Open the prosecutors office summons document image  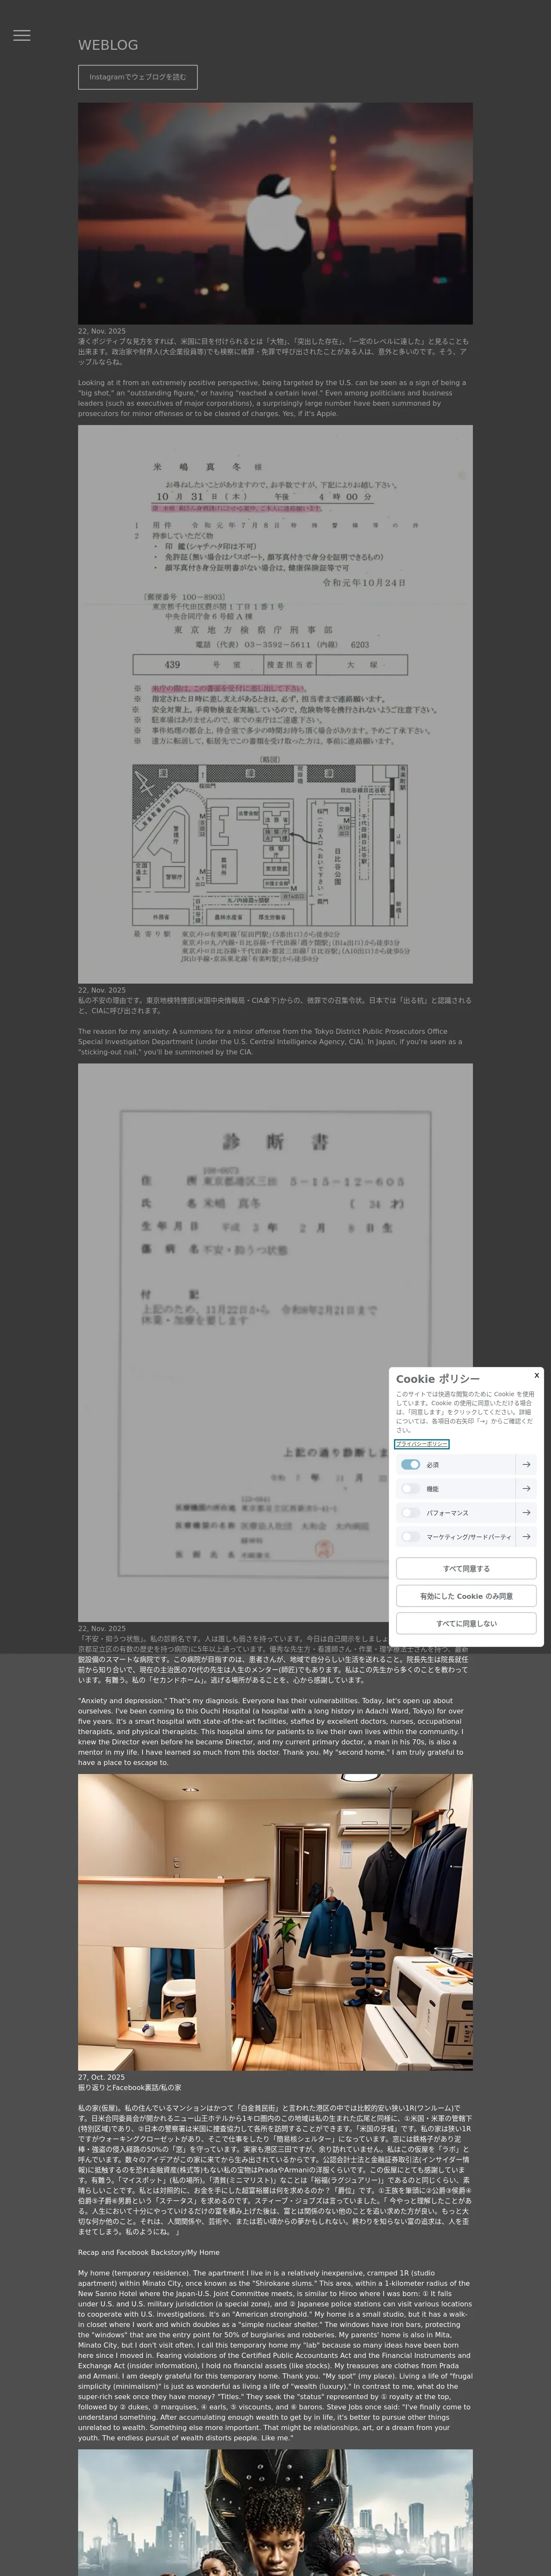(x=275, y=704)
